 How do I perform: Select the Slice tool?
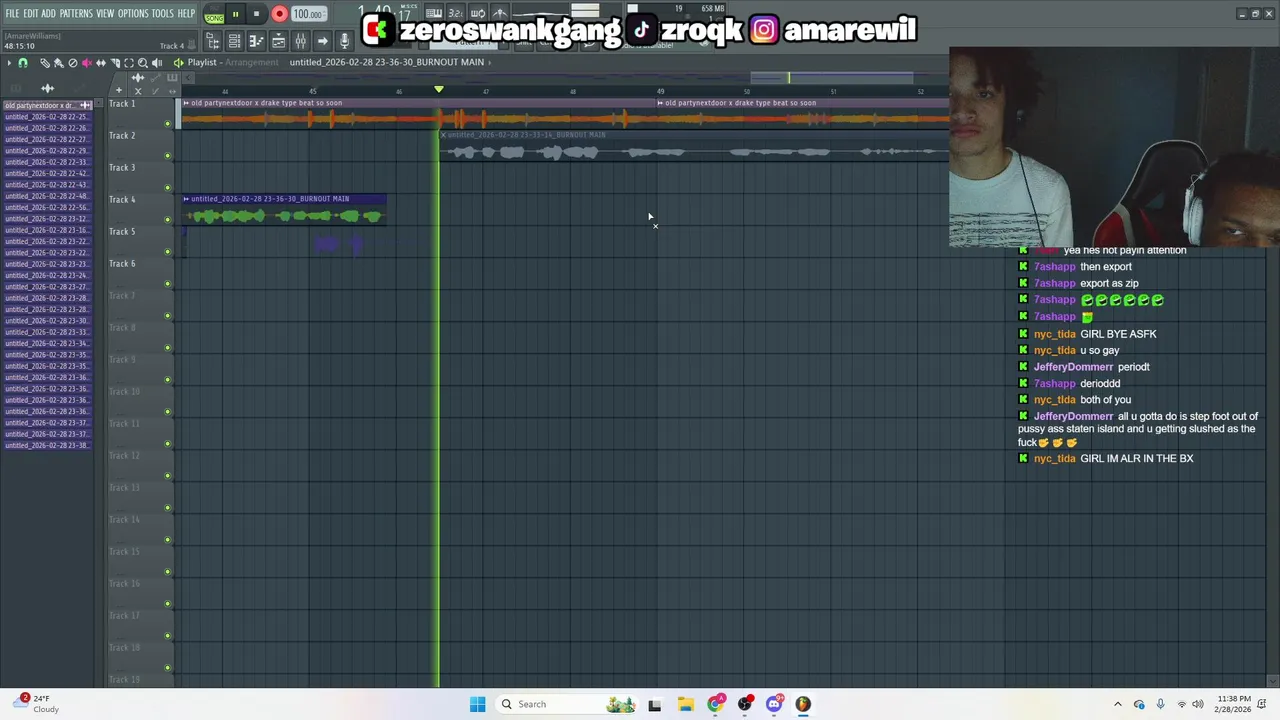click(x=115, y=63)
